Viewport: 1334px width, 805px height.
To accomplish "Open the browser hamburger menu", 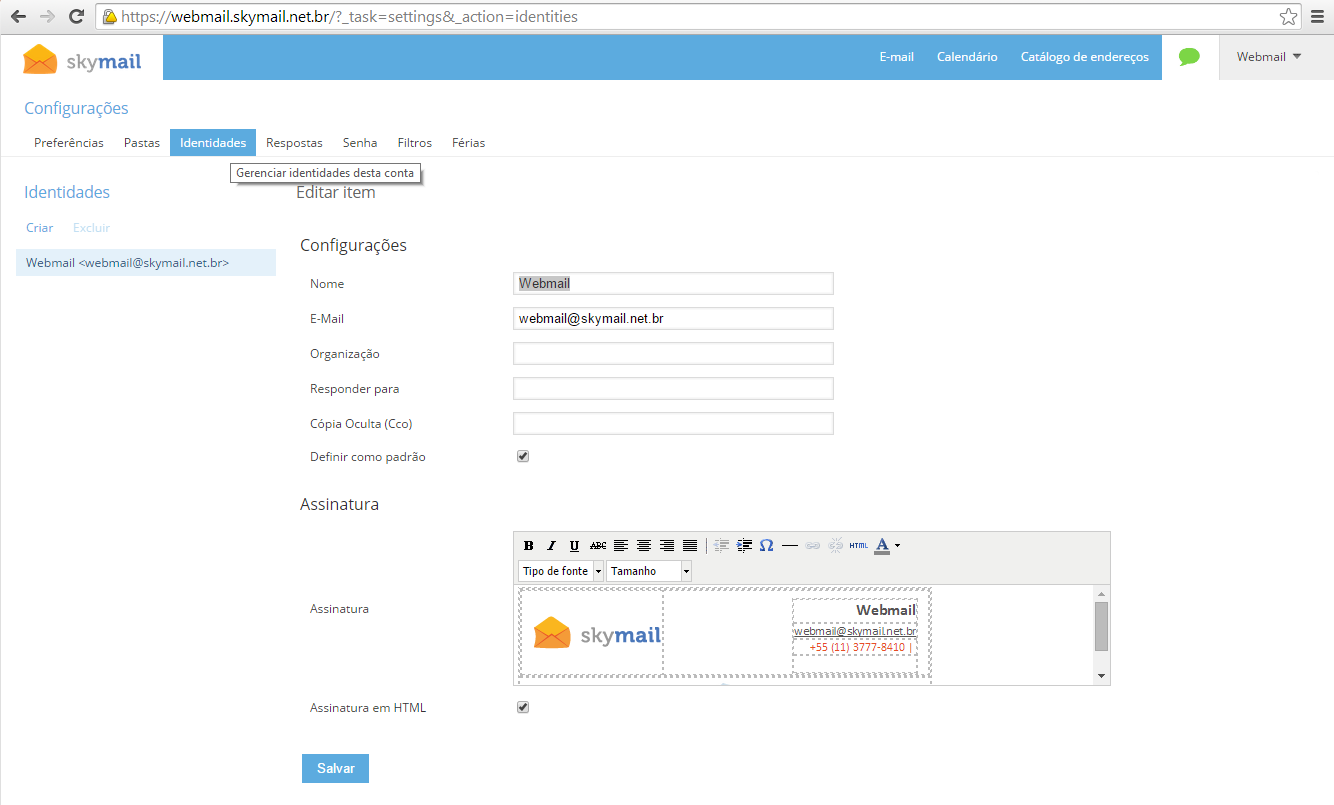I will pos(1319,16).
